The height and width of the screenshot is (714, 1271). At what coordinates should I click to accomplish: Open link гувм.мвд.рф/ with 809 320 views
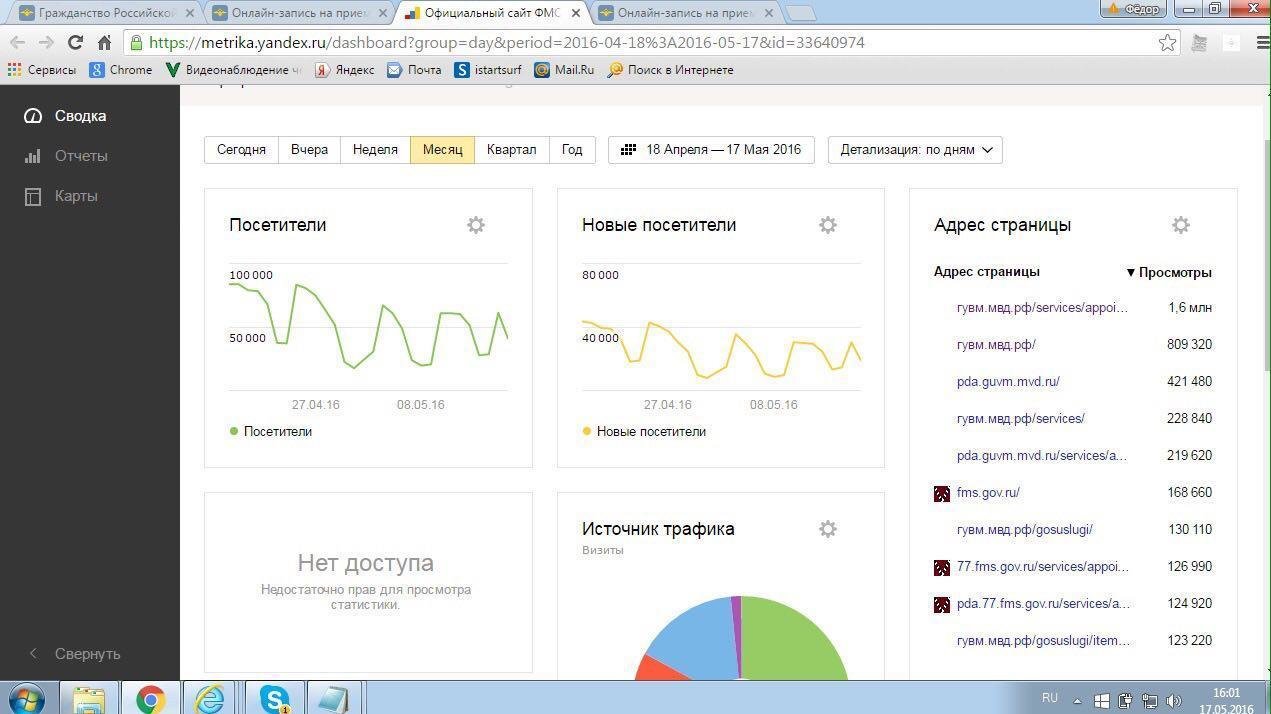click(x=996, y=344)
